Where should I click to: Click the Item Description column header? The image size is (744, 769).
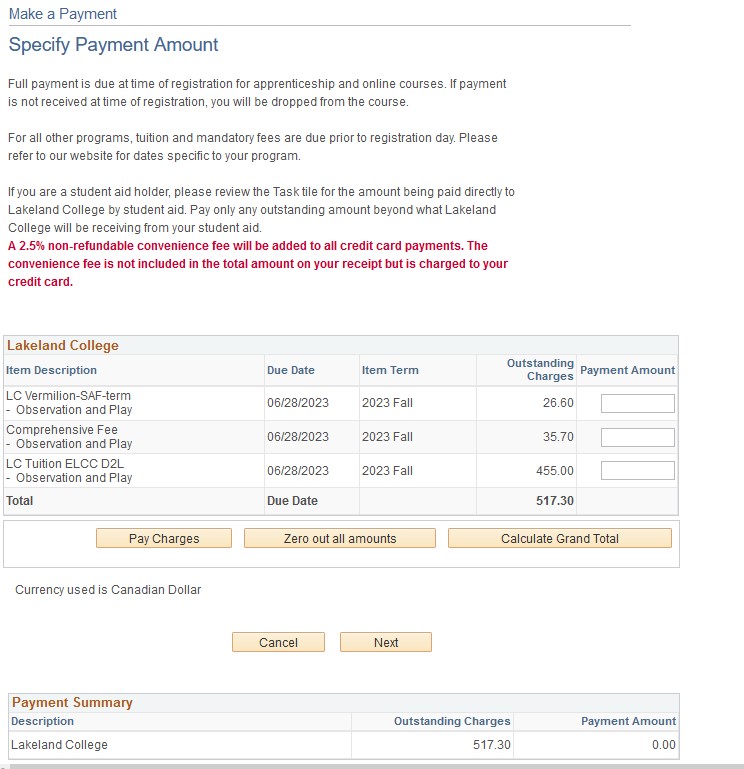(52, 370)
